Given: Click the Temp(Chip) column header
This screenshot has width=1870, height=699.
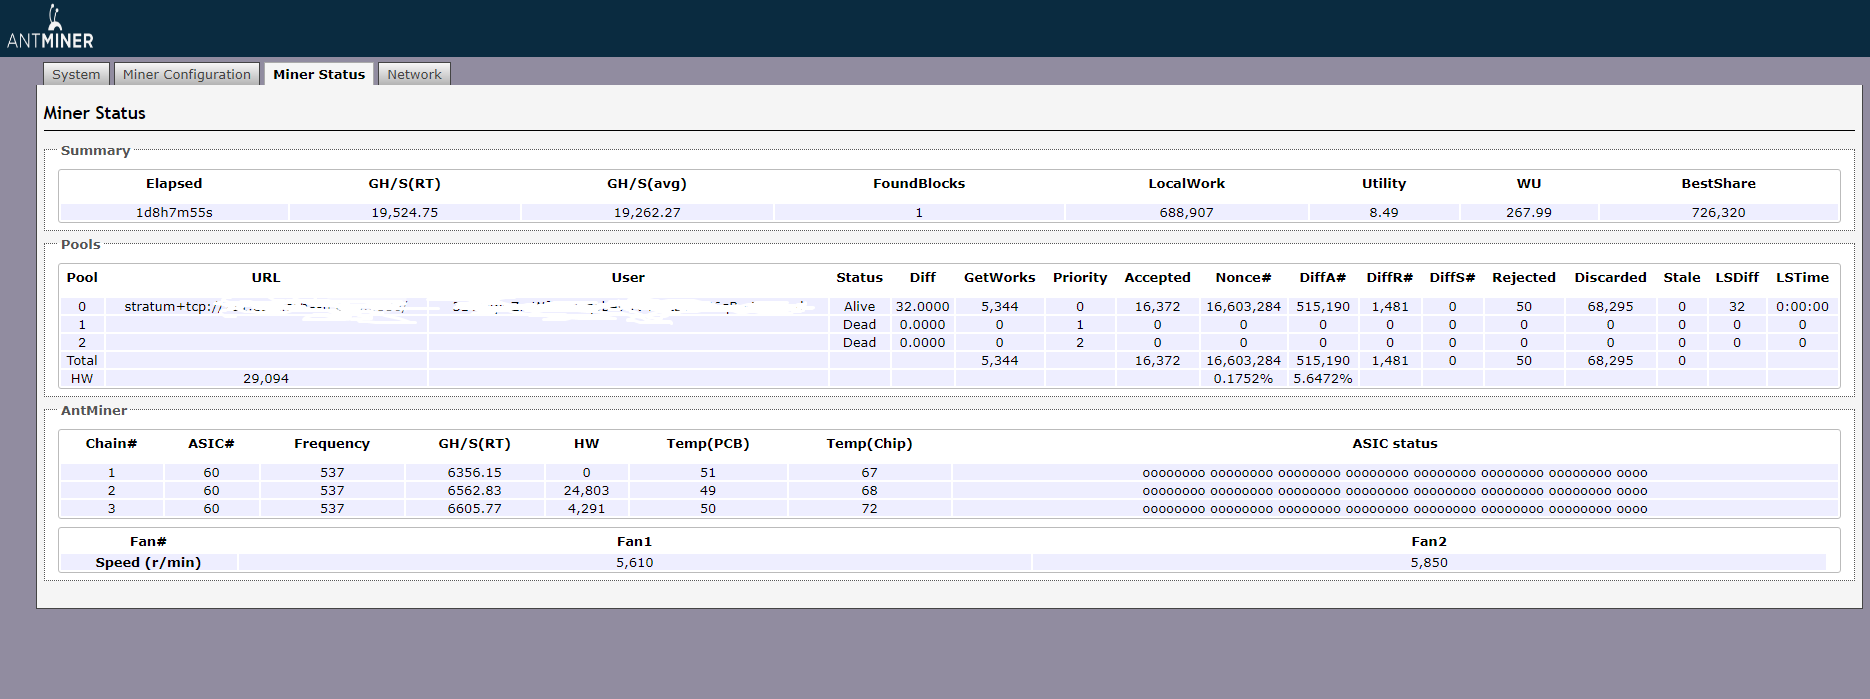Looking at the screenshot, I should 869,443.
